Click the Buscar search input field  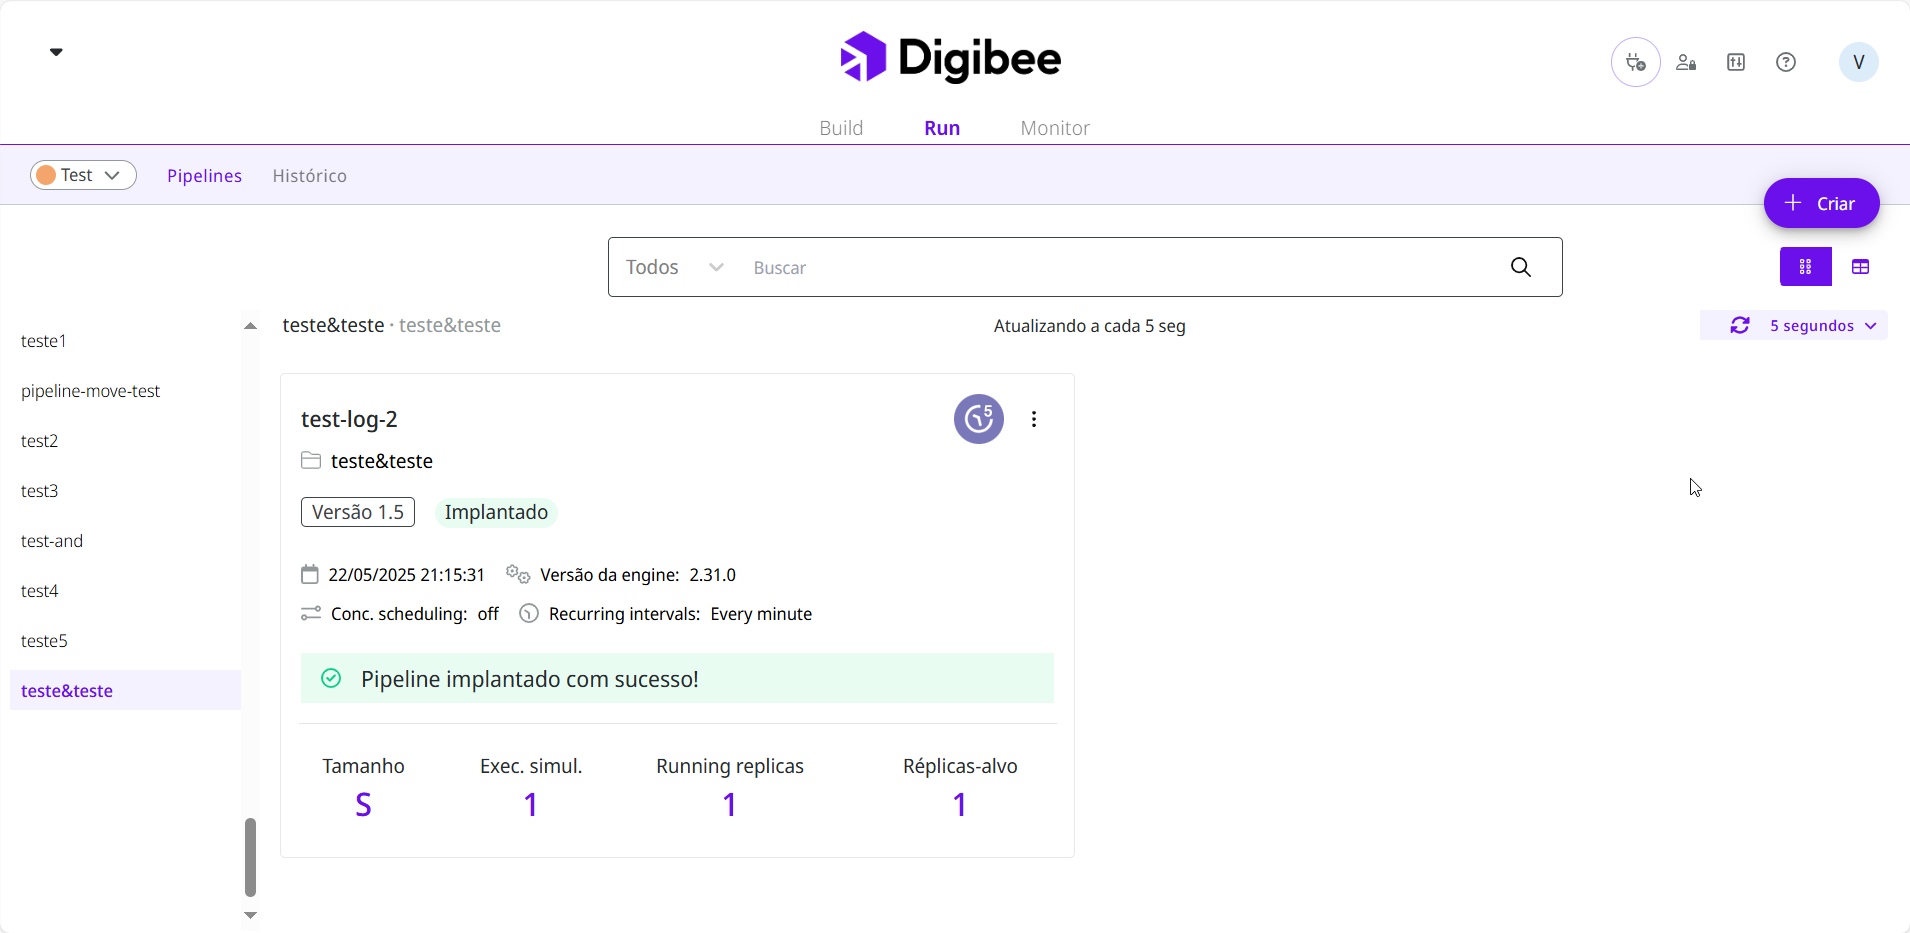(x=1120, y=267)
